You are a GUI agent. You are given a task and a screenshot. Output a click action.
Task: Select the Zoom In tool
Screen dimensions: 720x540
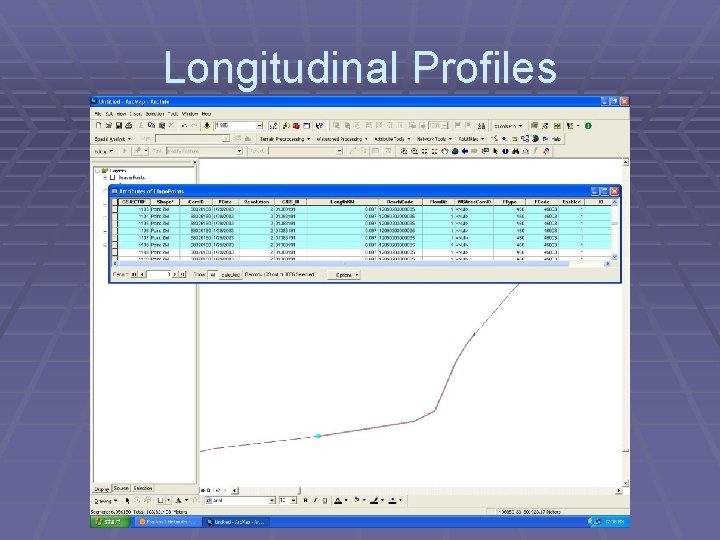(404, 151)
